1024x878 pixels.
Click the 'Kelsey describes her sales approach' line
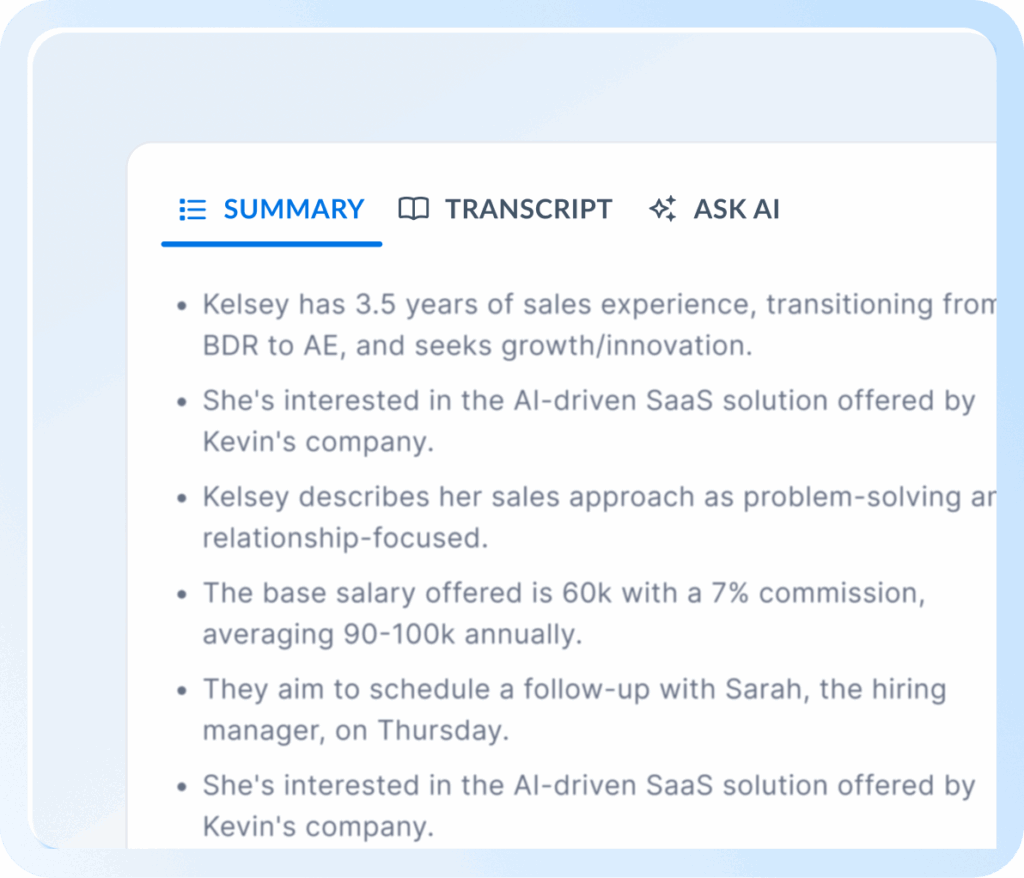(x=600, y=497)
